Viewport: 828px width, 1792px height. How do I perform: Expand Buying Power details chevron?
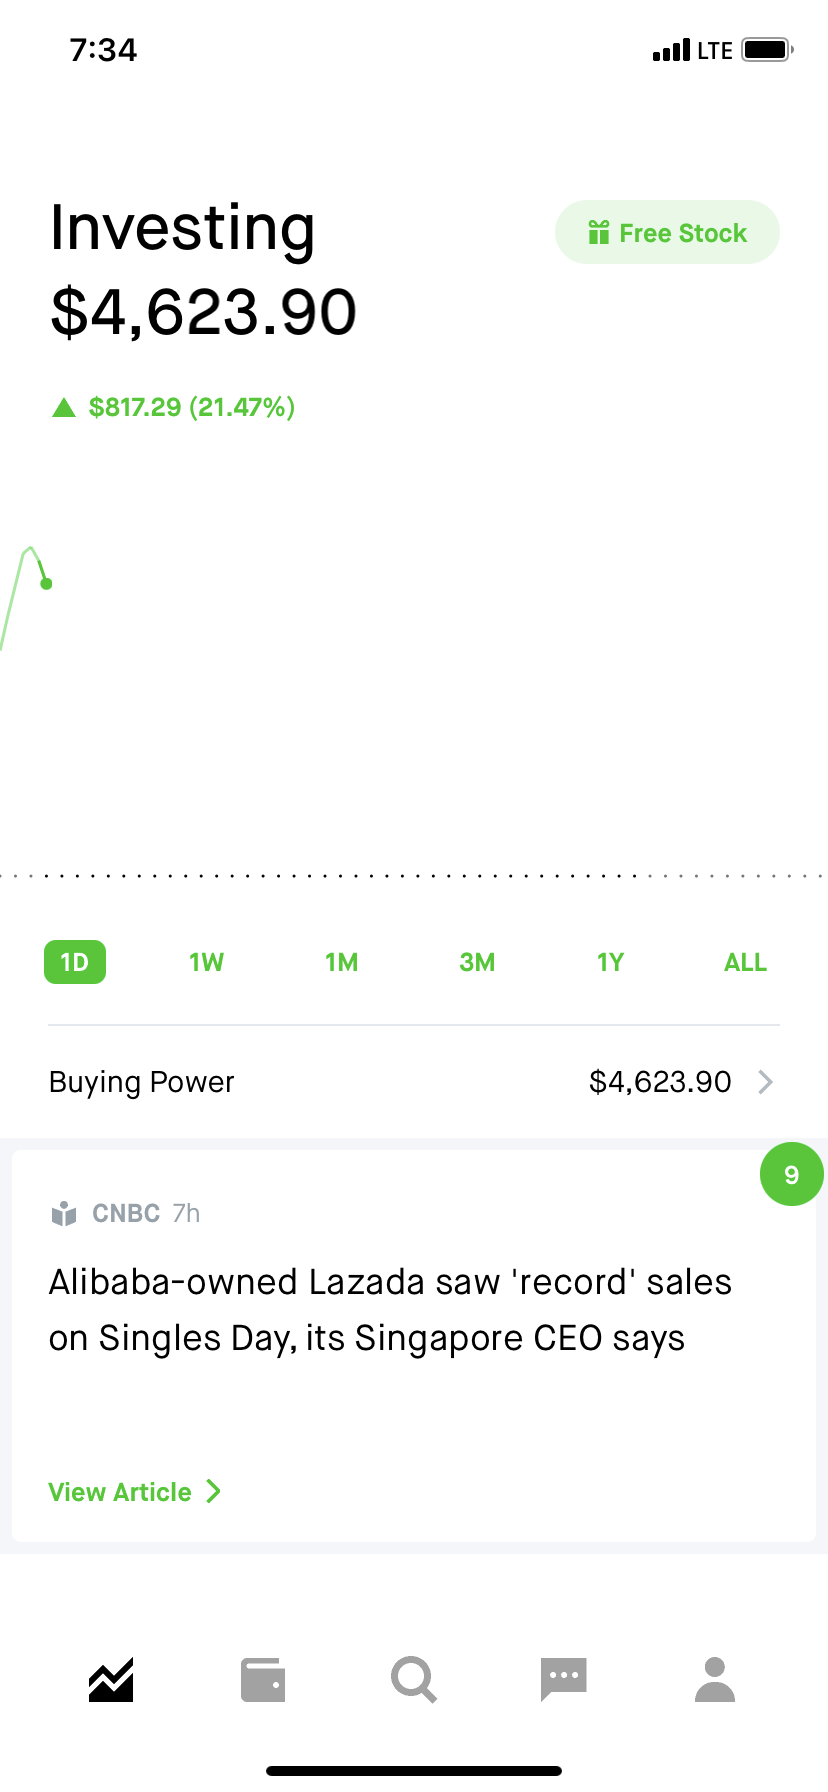coord(765,1082)
